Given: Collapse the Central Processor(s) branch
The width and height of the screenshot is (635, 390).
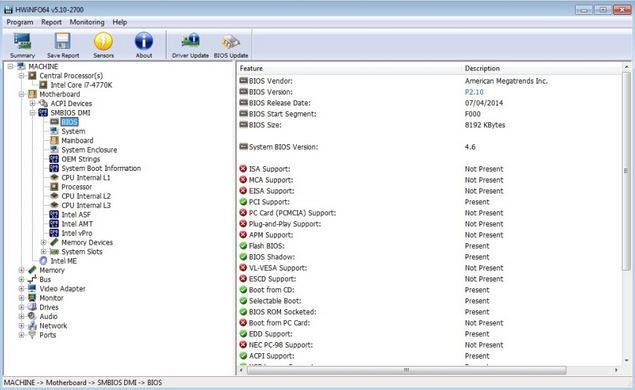Looking at the screenshot, I should pos(21,76).
